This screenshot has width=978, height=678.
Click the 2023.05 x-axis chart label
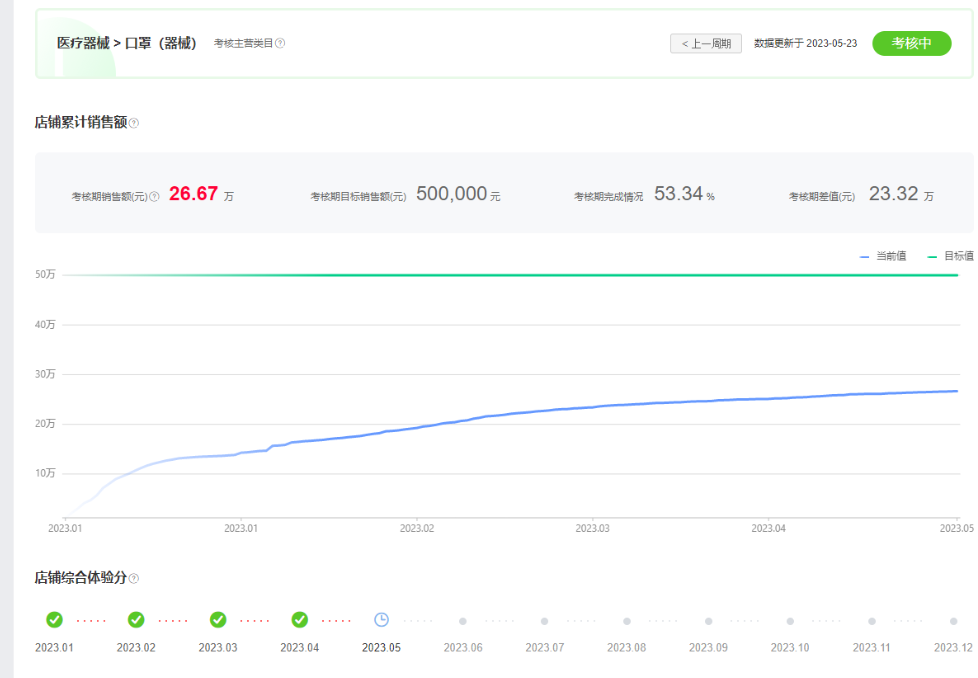pos(957,528)
